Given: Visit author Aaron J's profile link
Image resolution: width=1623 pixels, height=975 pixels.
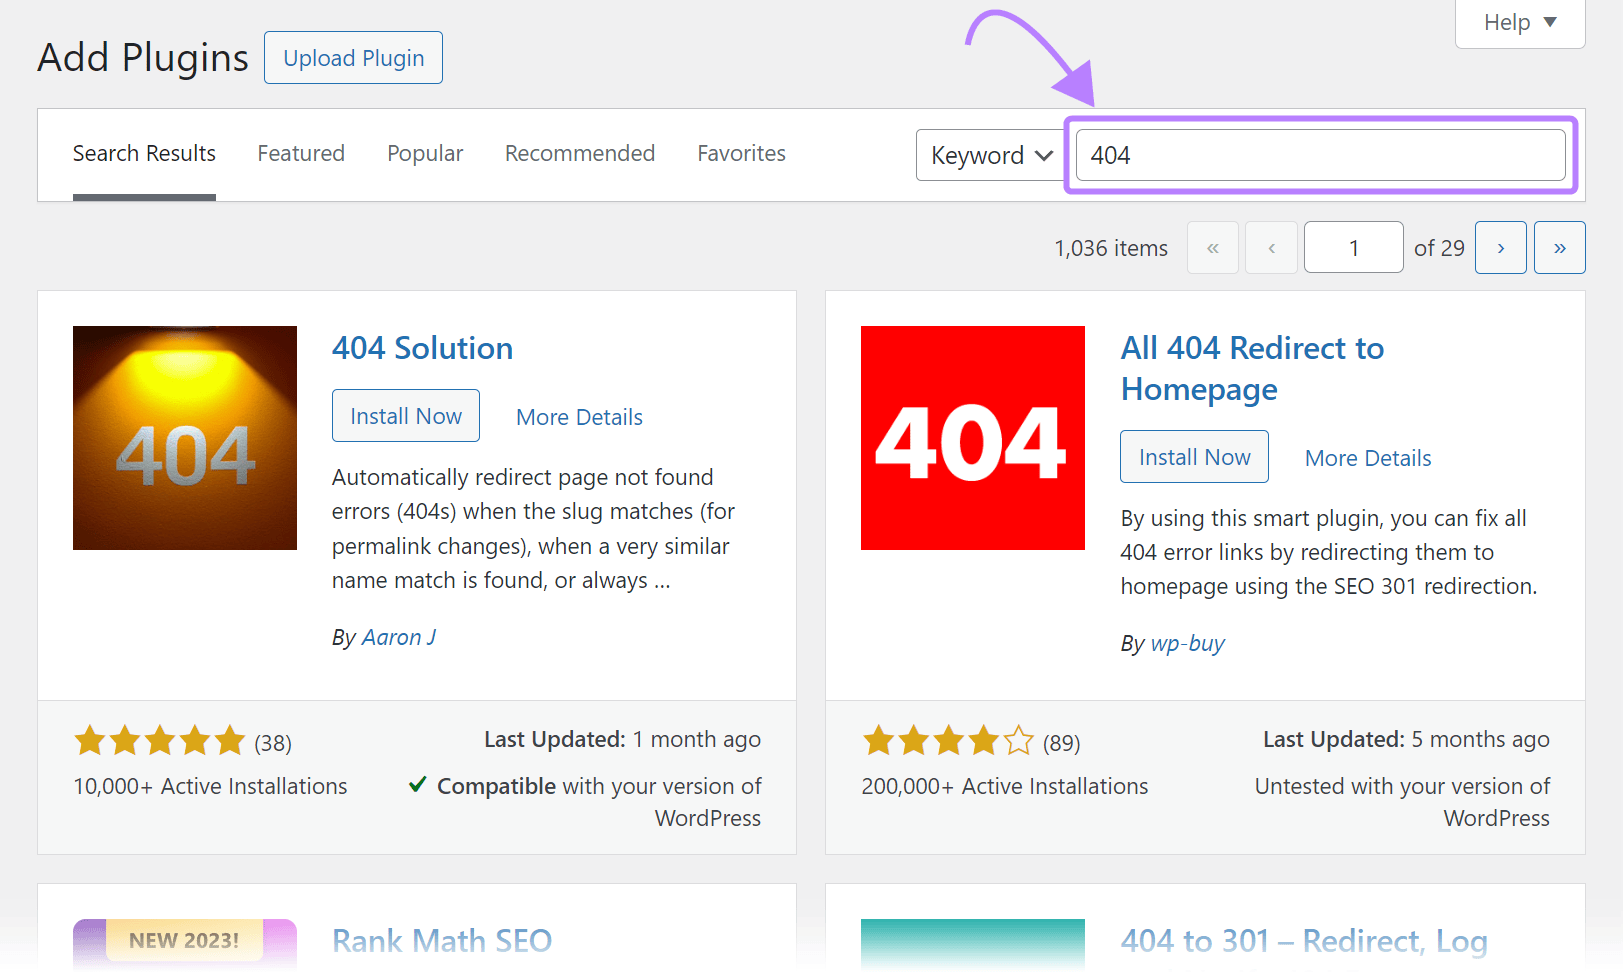Looking at the screenshot, I should point(398,637).
